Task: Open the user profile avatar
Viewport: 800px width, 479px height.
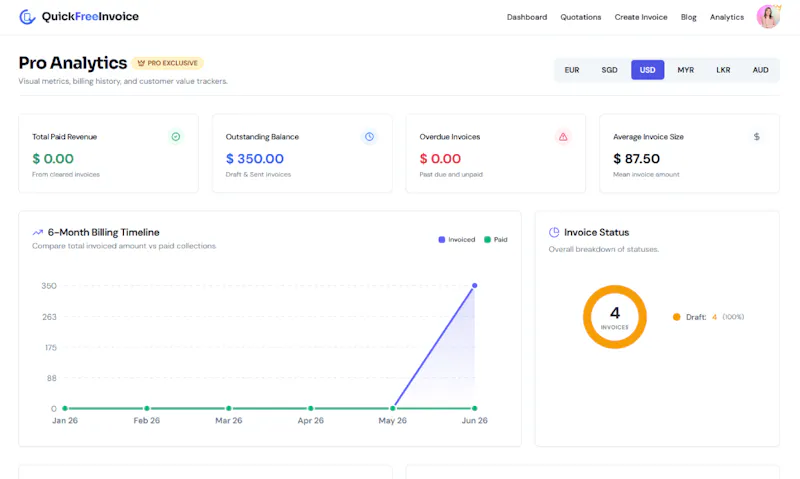Action: point(768,17)
